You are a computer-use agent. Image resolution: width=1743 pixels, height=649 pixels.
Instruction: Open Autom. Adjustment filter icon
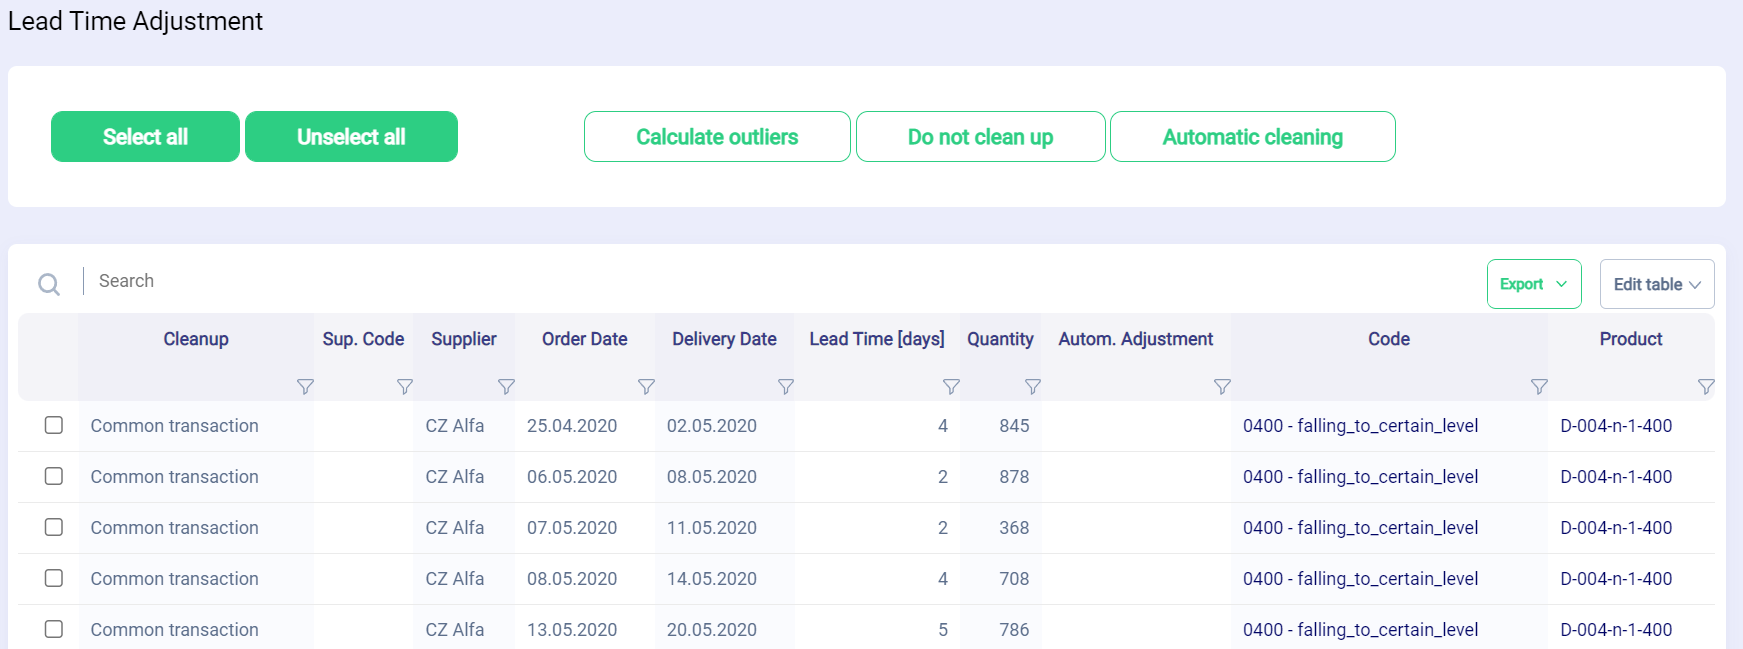point(1222,387)
